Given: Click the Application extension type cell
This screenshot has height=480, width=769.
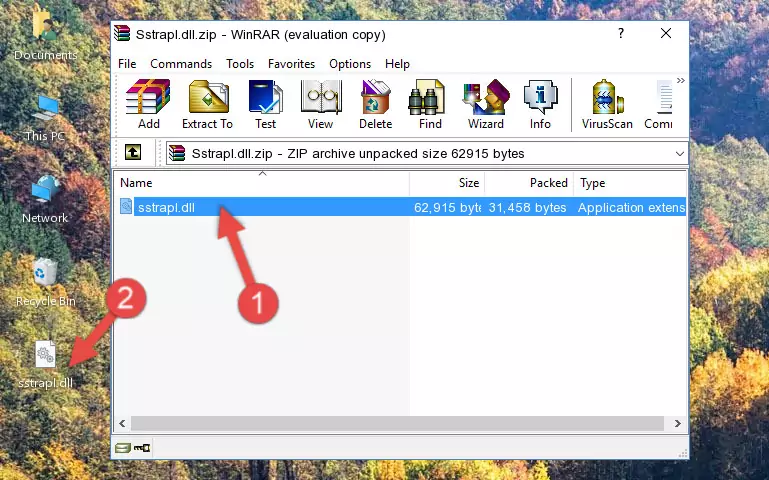Looking at the screenshot, I should [631, 207].
